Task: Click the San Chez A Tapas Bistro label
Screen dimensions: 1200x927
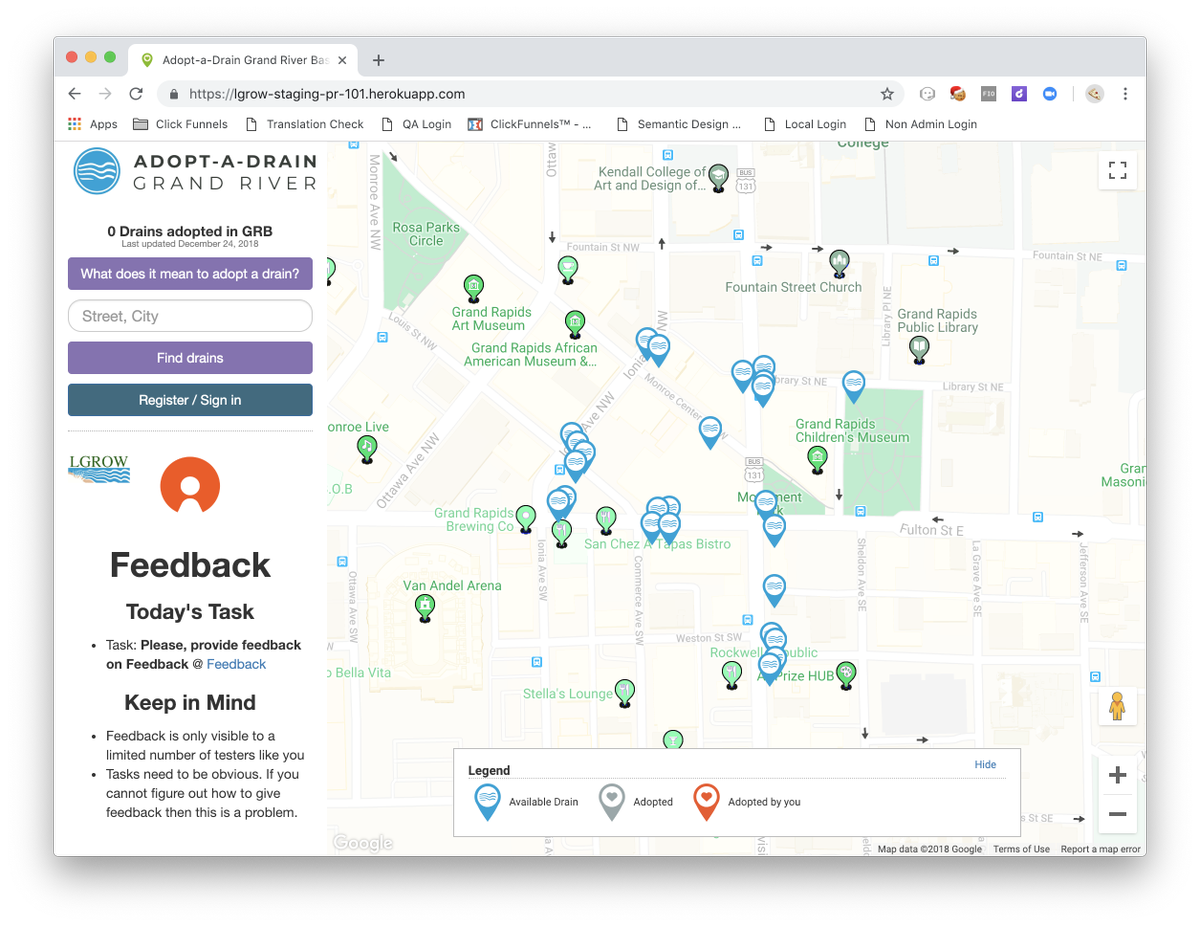Action: [x=657, y=544]
